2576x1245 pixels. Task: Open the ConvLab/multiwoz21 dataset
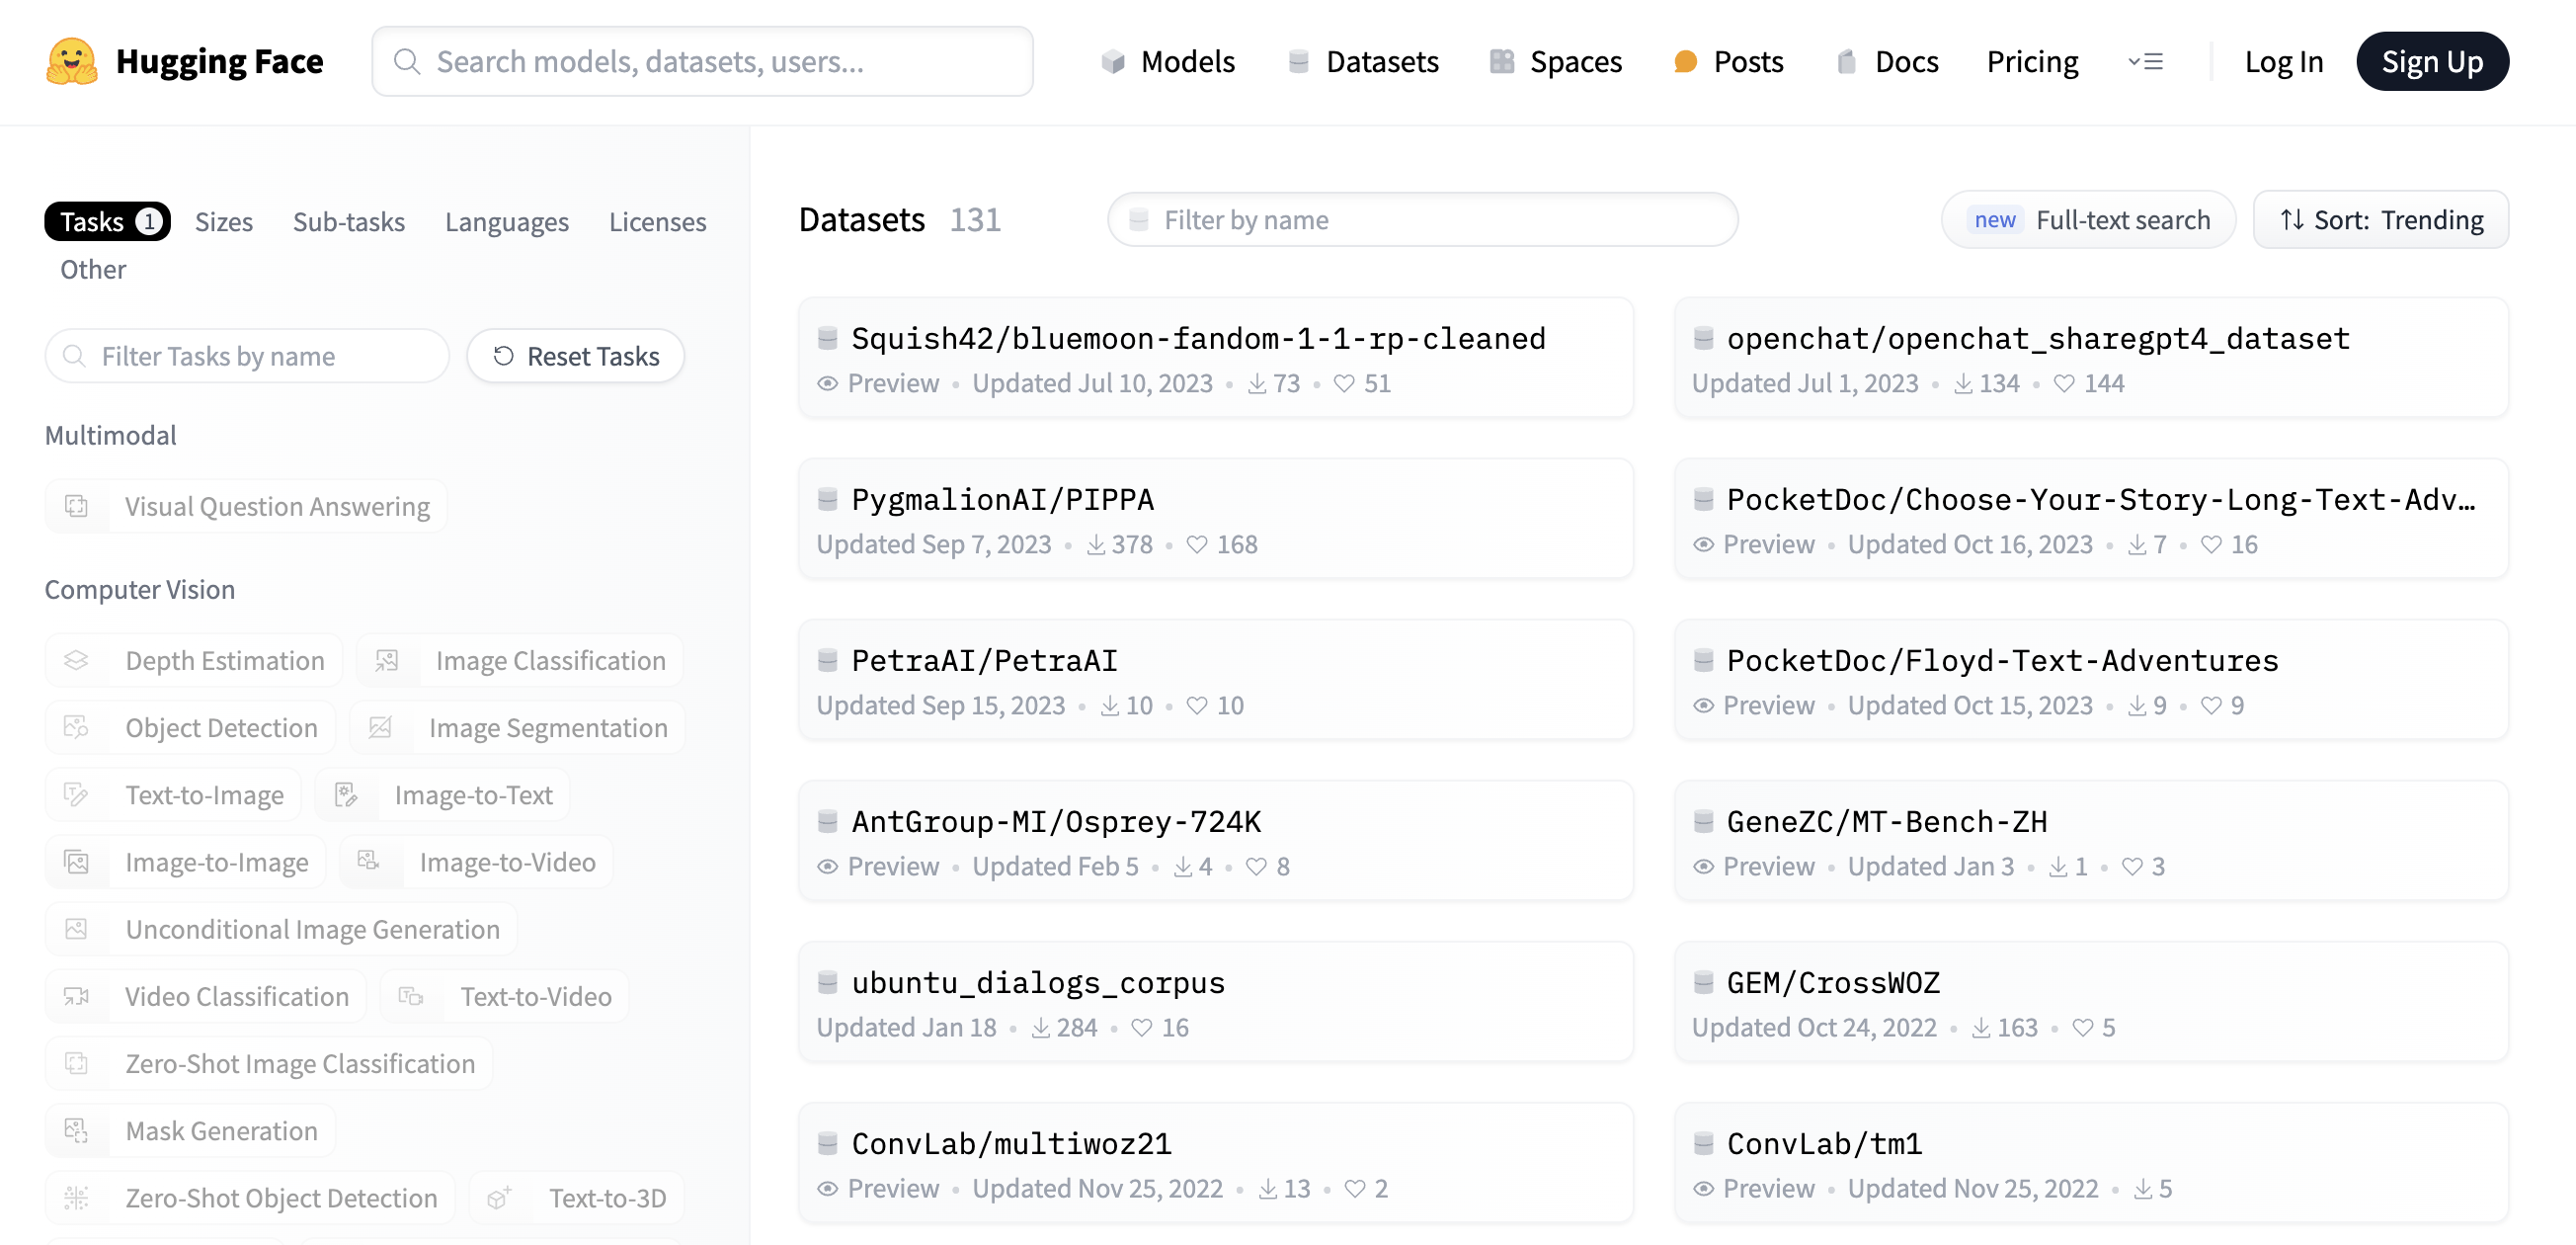(1215, 1162)
